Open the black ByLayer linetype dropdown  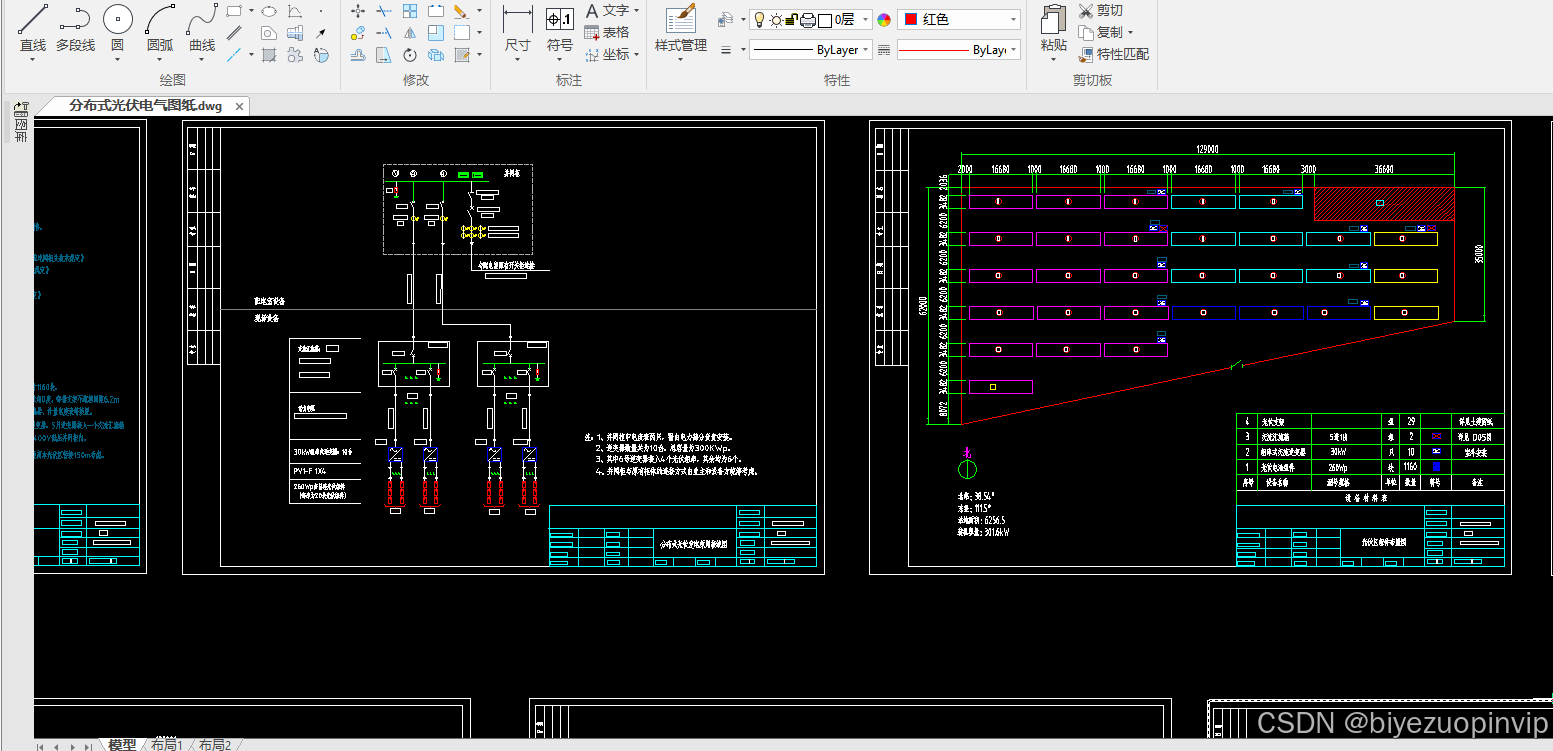pos(811,49)
